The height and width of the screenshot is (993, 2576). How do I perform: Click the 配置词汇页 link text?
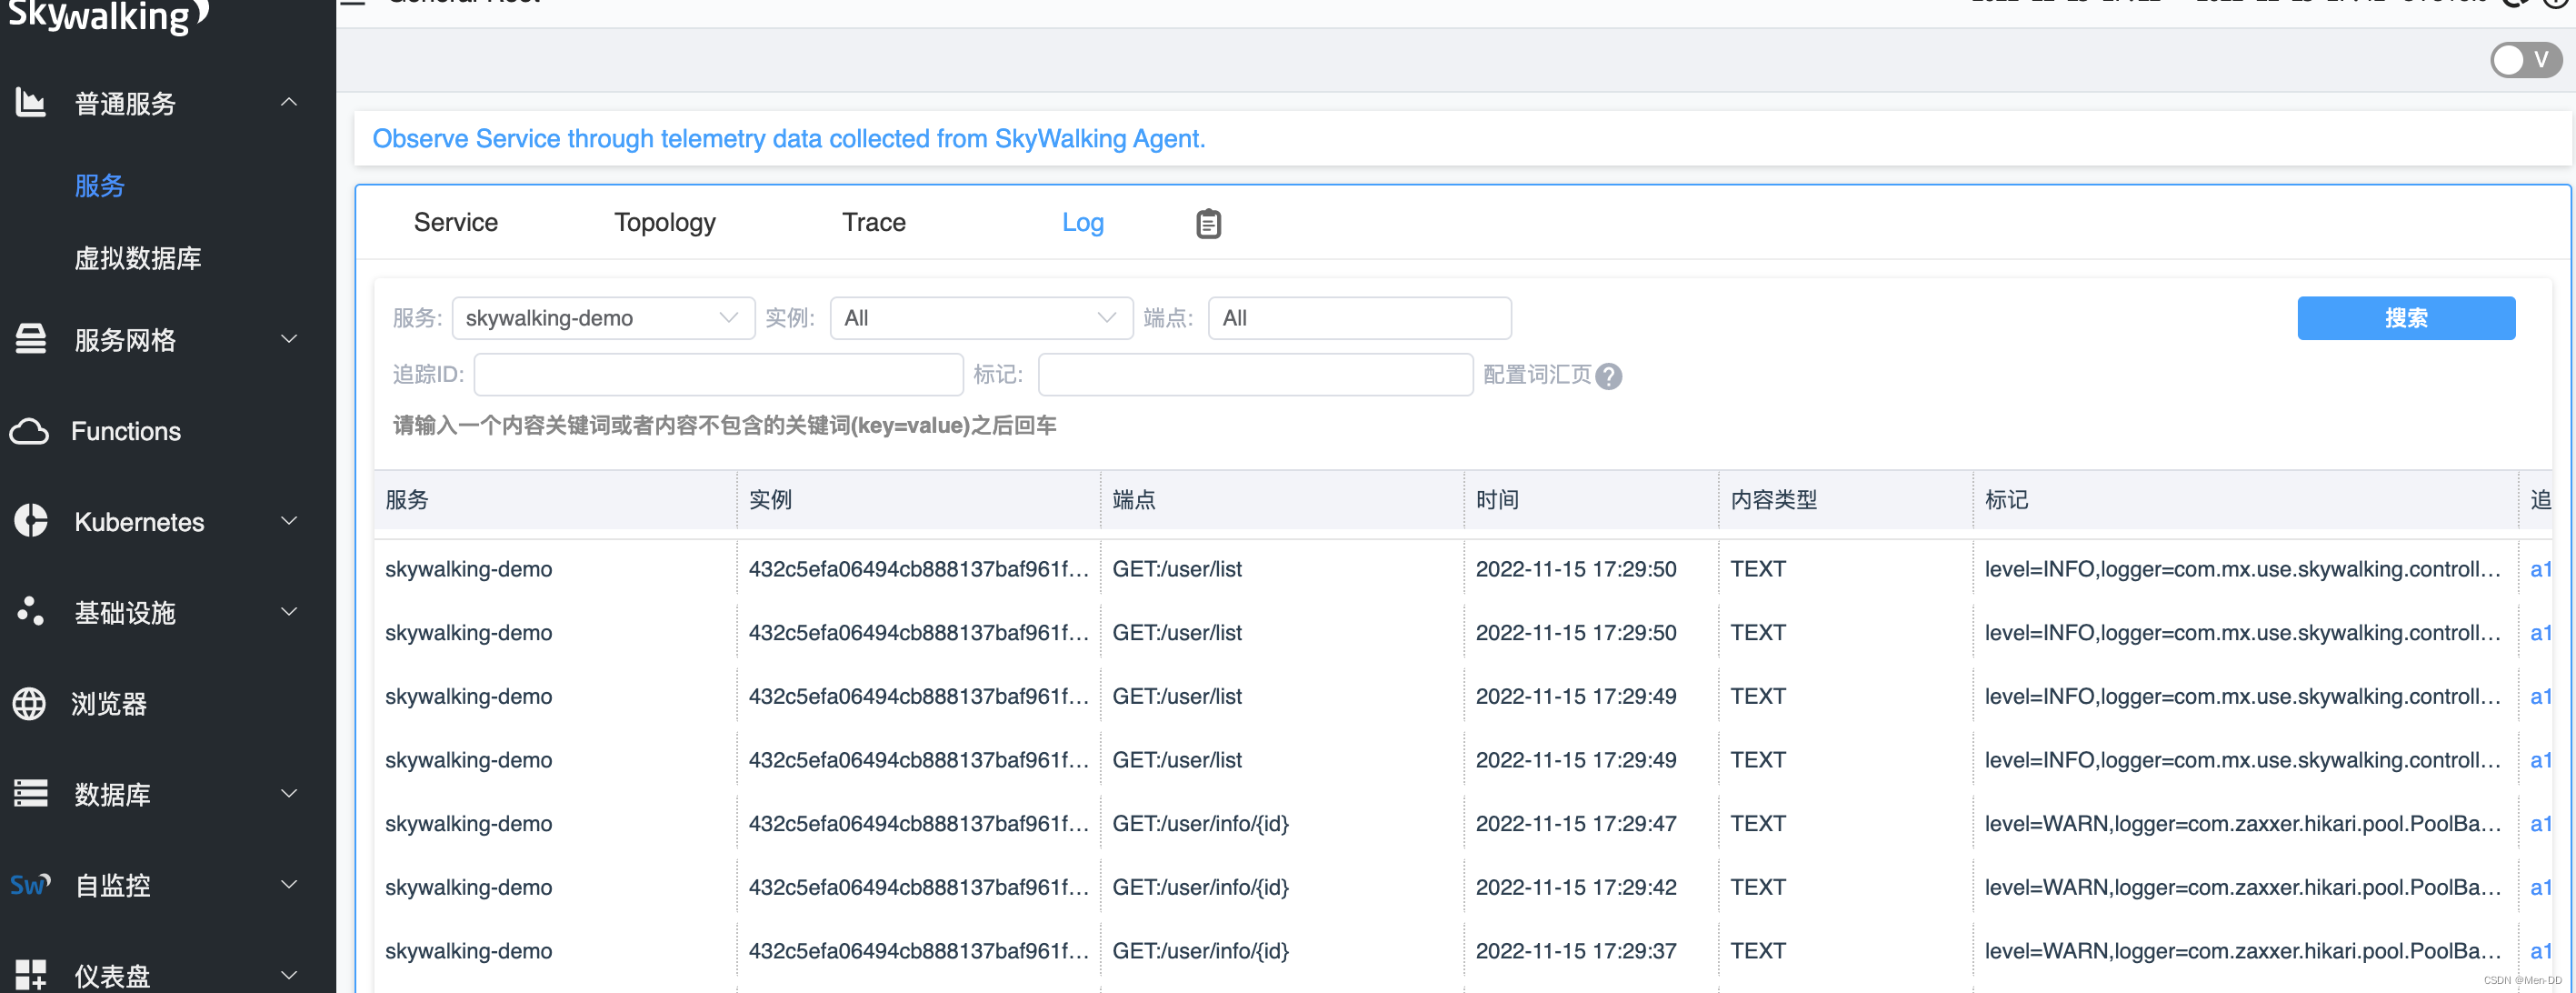click(1536, 374)
